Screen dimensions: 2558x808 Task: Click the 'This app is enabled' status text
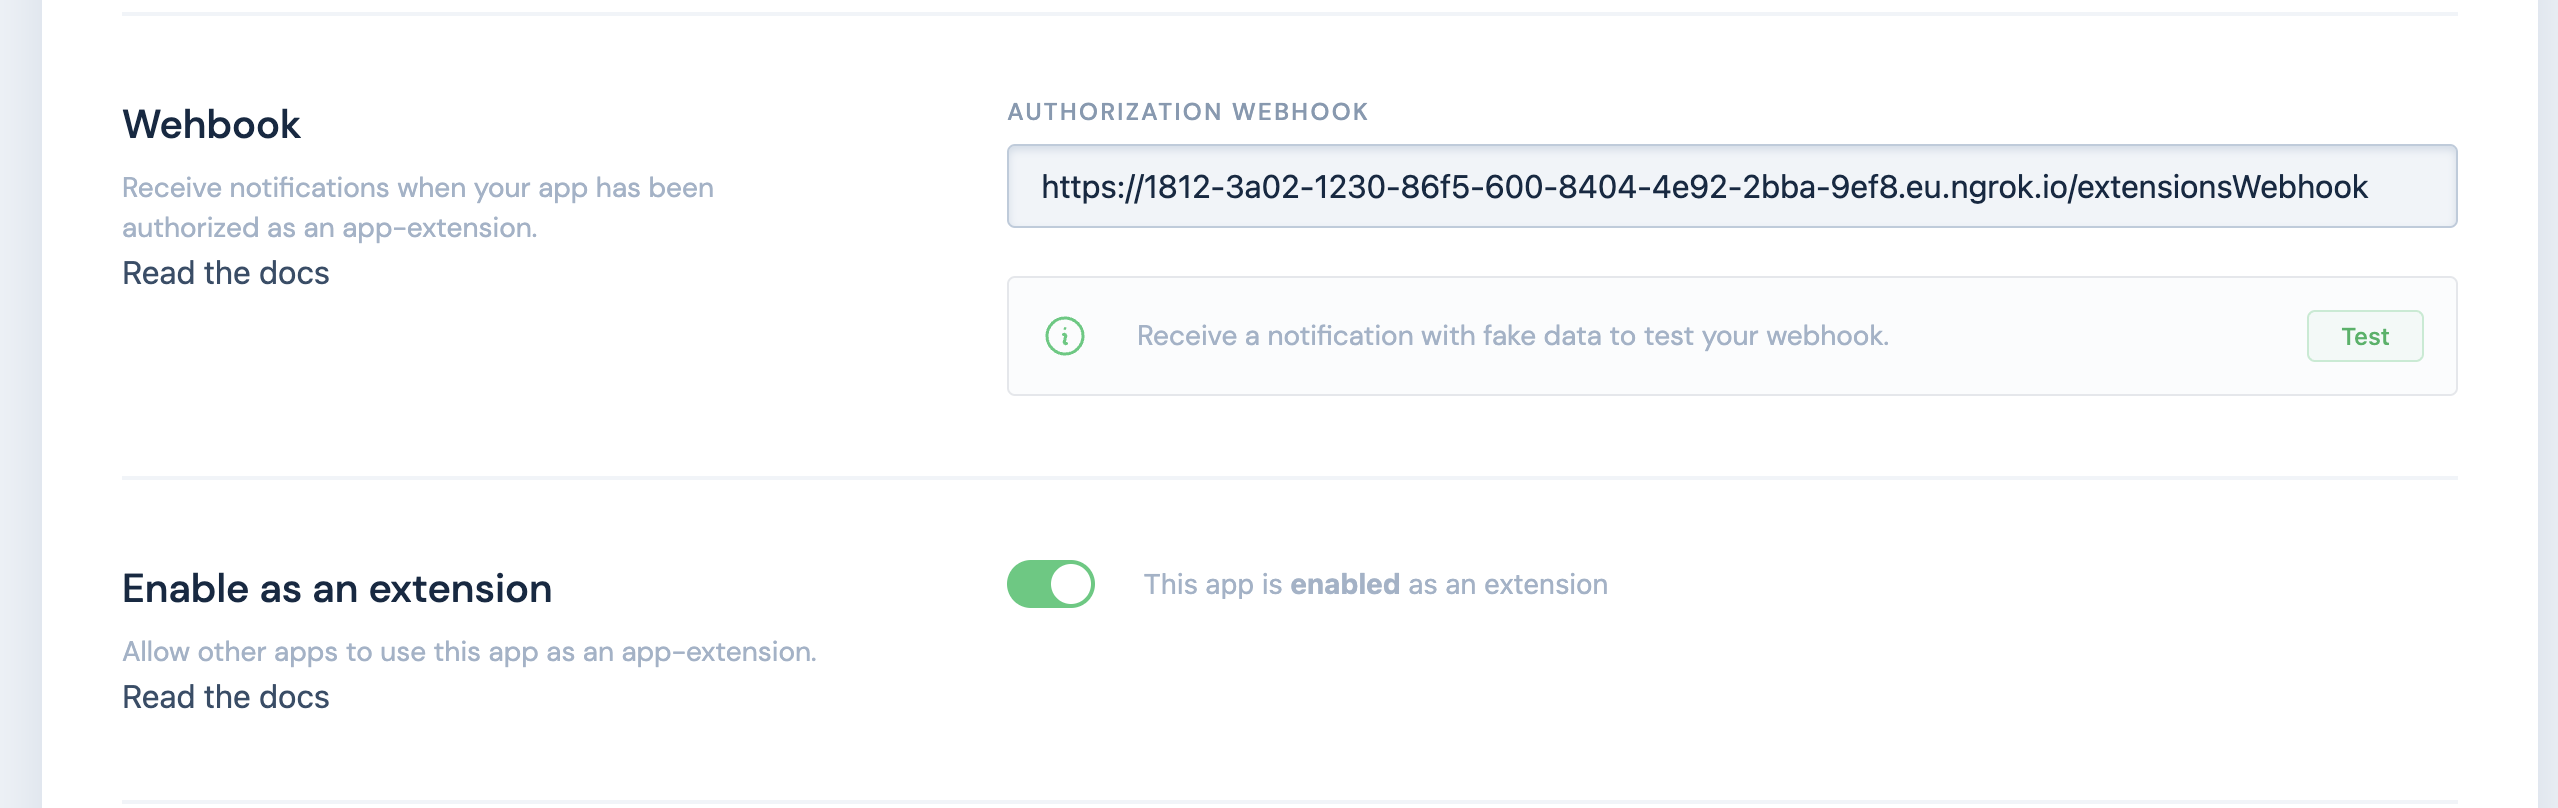coord(1374,584)
